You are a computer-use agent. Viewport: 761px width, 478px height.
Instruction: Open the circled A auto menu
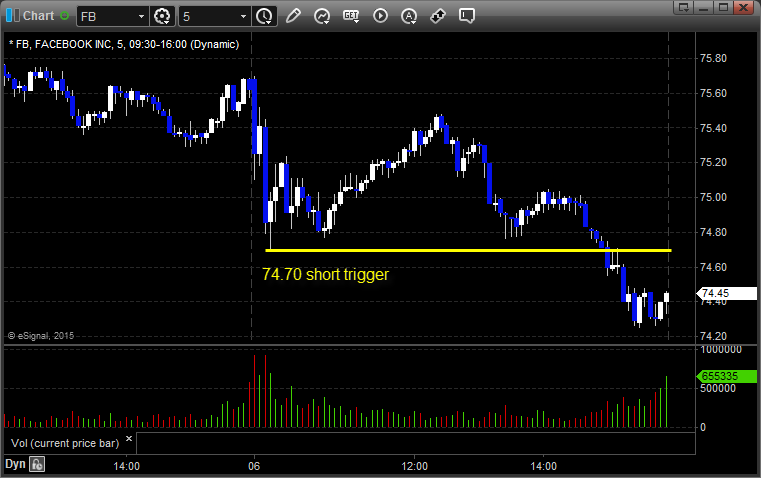click(x=409, y=16)
